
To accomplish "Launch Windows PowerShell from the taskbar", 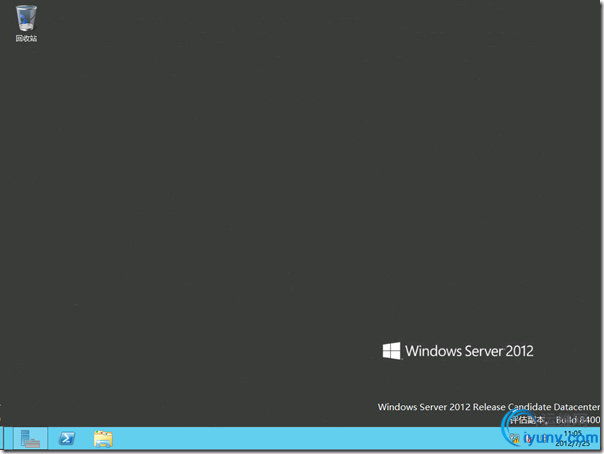I will pyautogui.click(x=67, y=438).
